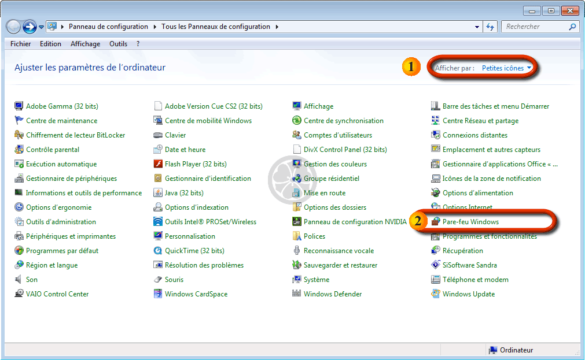
Task: Click the Affichage display icon
Action: (x=297, y=106)
